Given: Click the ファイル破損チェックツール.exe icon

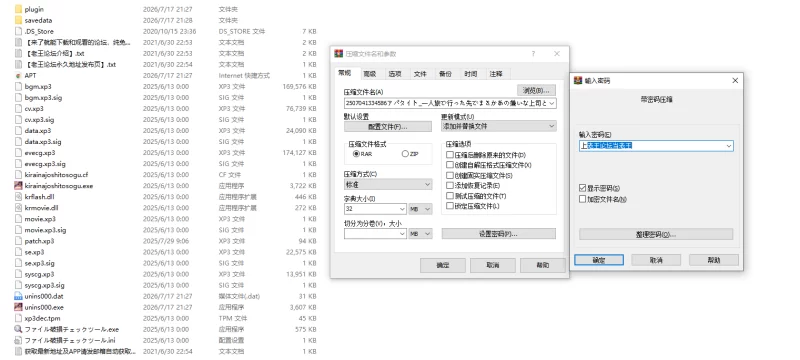Looking at the screenshot, I should pyautogui.click(x=18, y=329).
